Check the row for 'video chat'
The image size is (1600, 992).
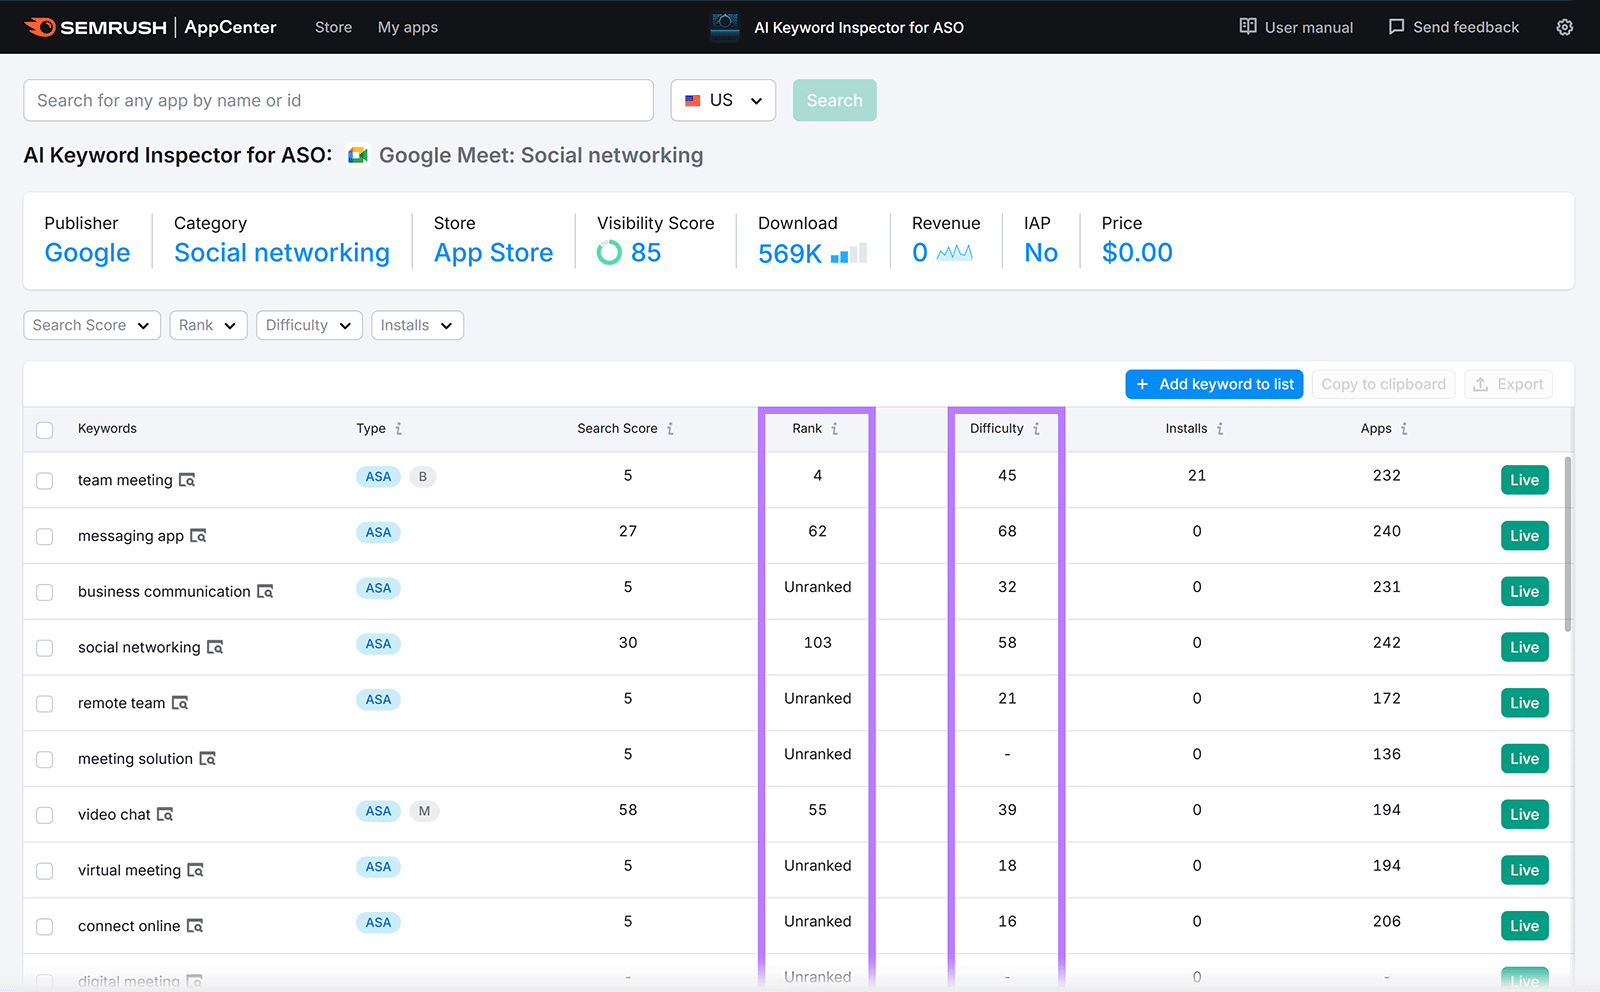44,814
